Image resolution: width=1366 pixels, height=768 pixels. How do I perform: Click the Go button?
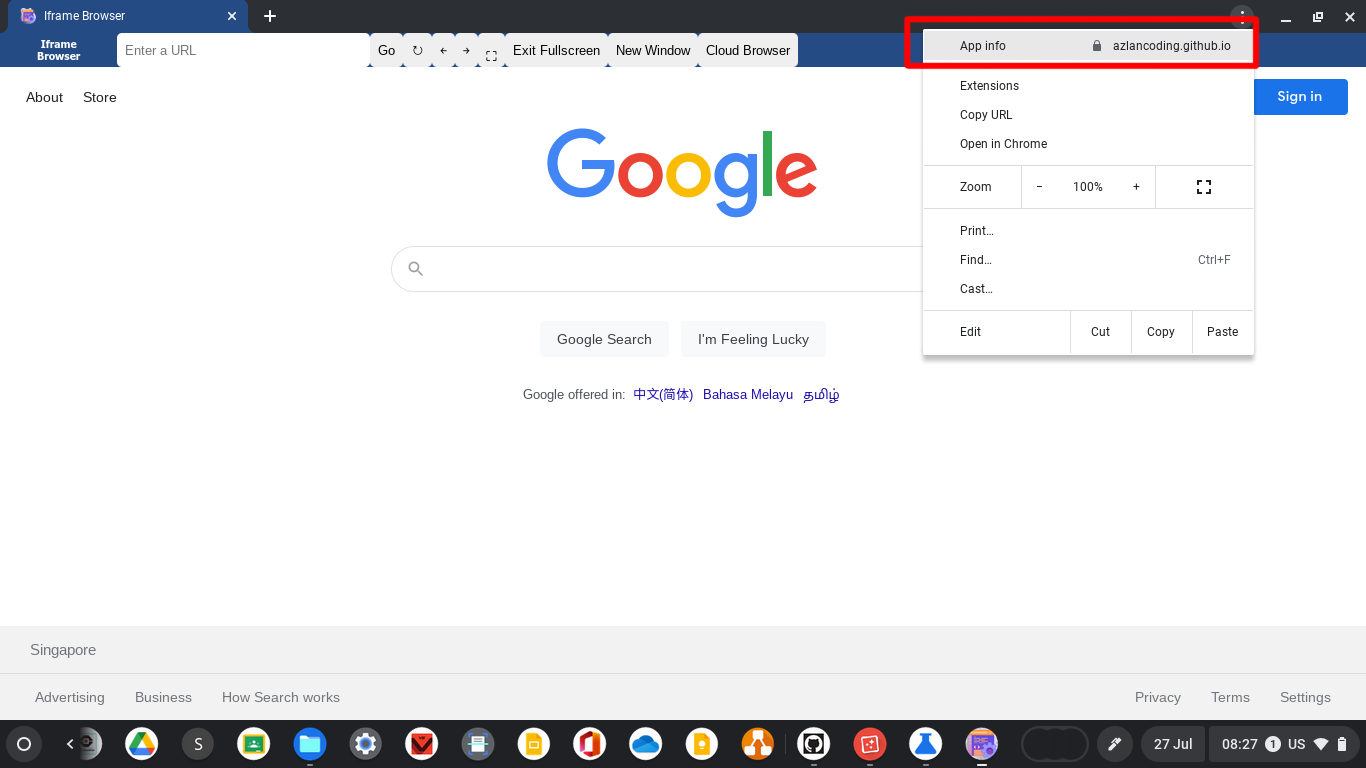[386, 50]
